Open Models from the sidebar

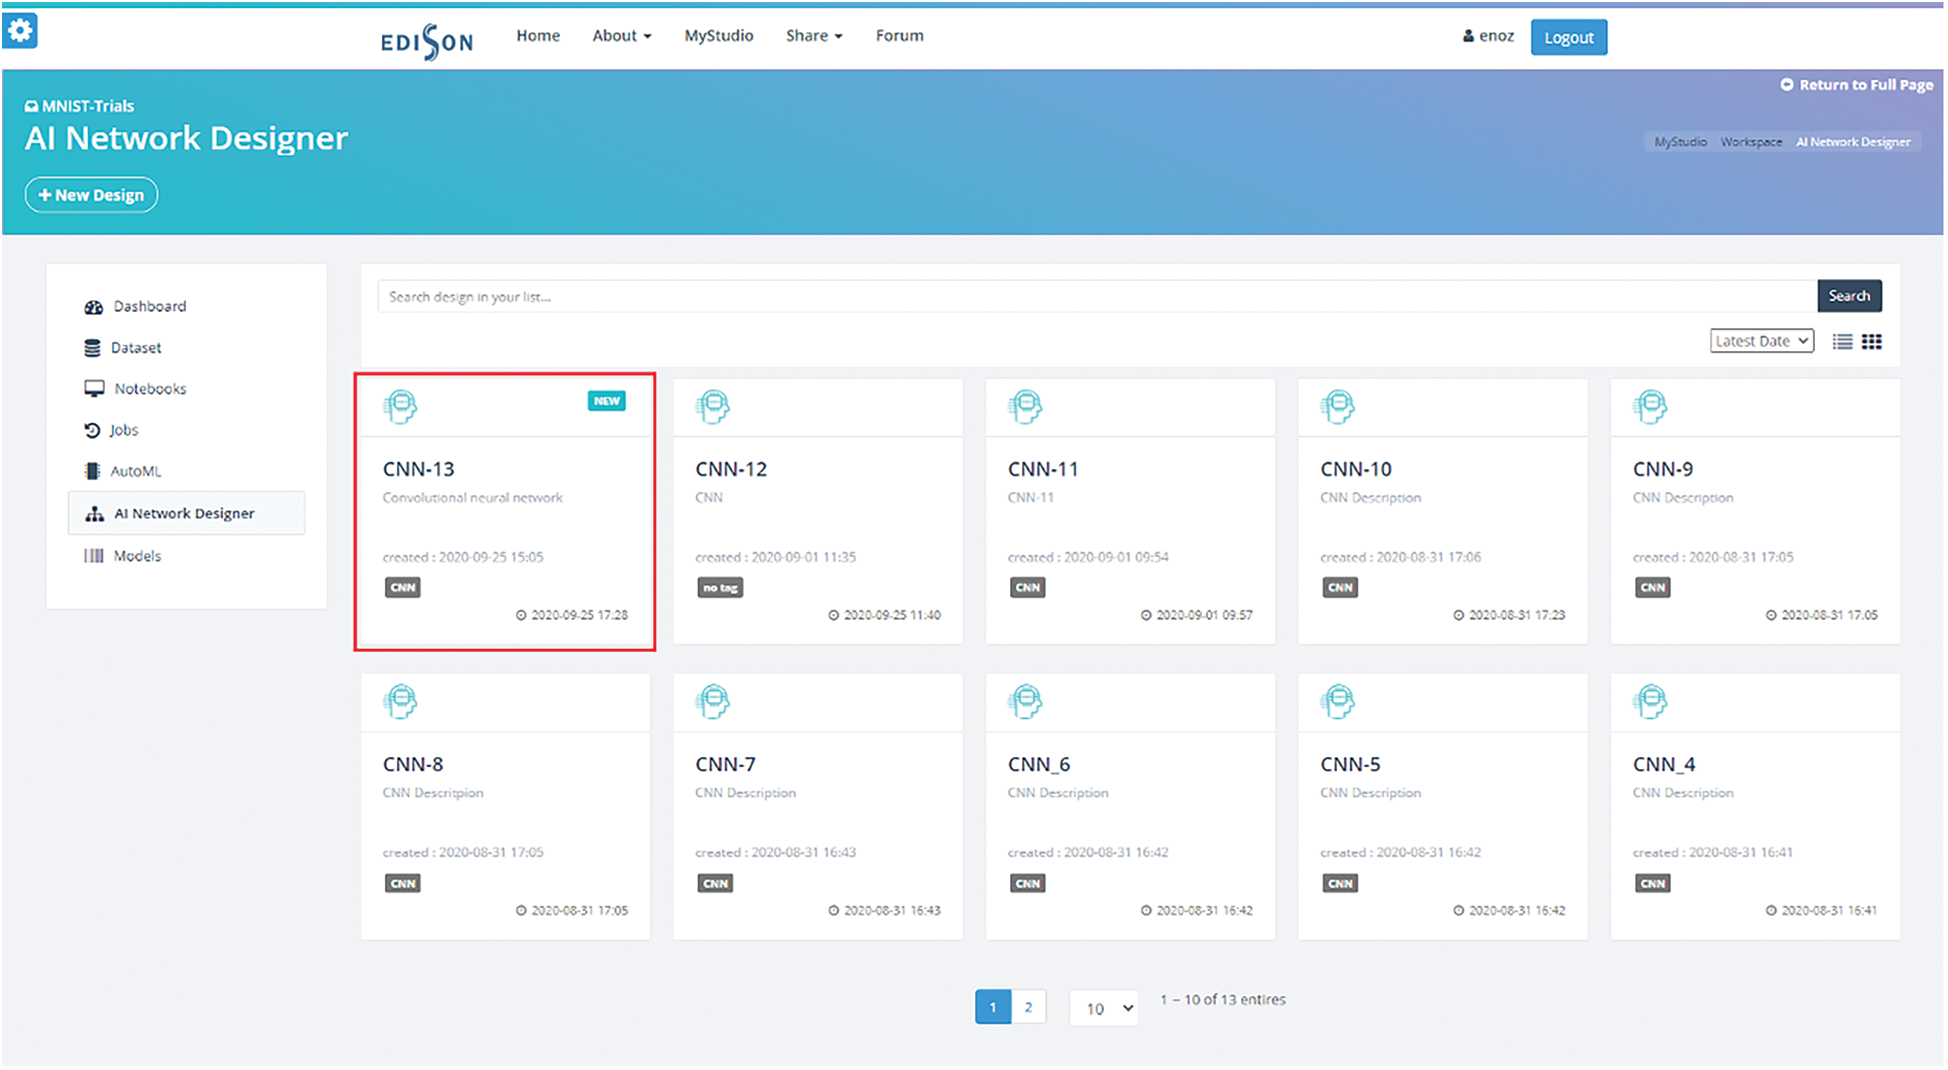click(x=136, y=556)
